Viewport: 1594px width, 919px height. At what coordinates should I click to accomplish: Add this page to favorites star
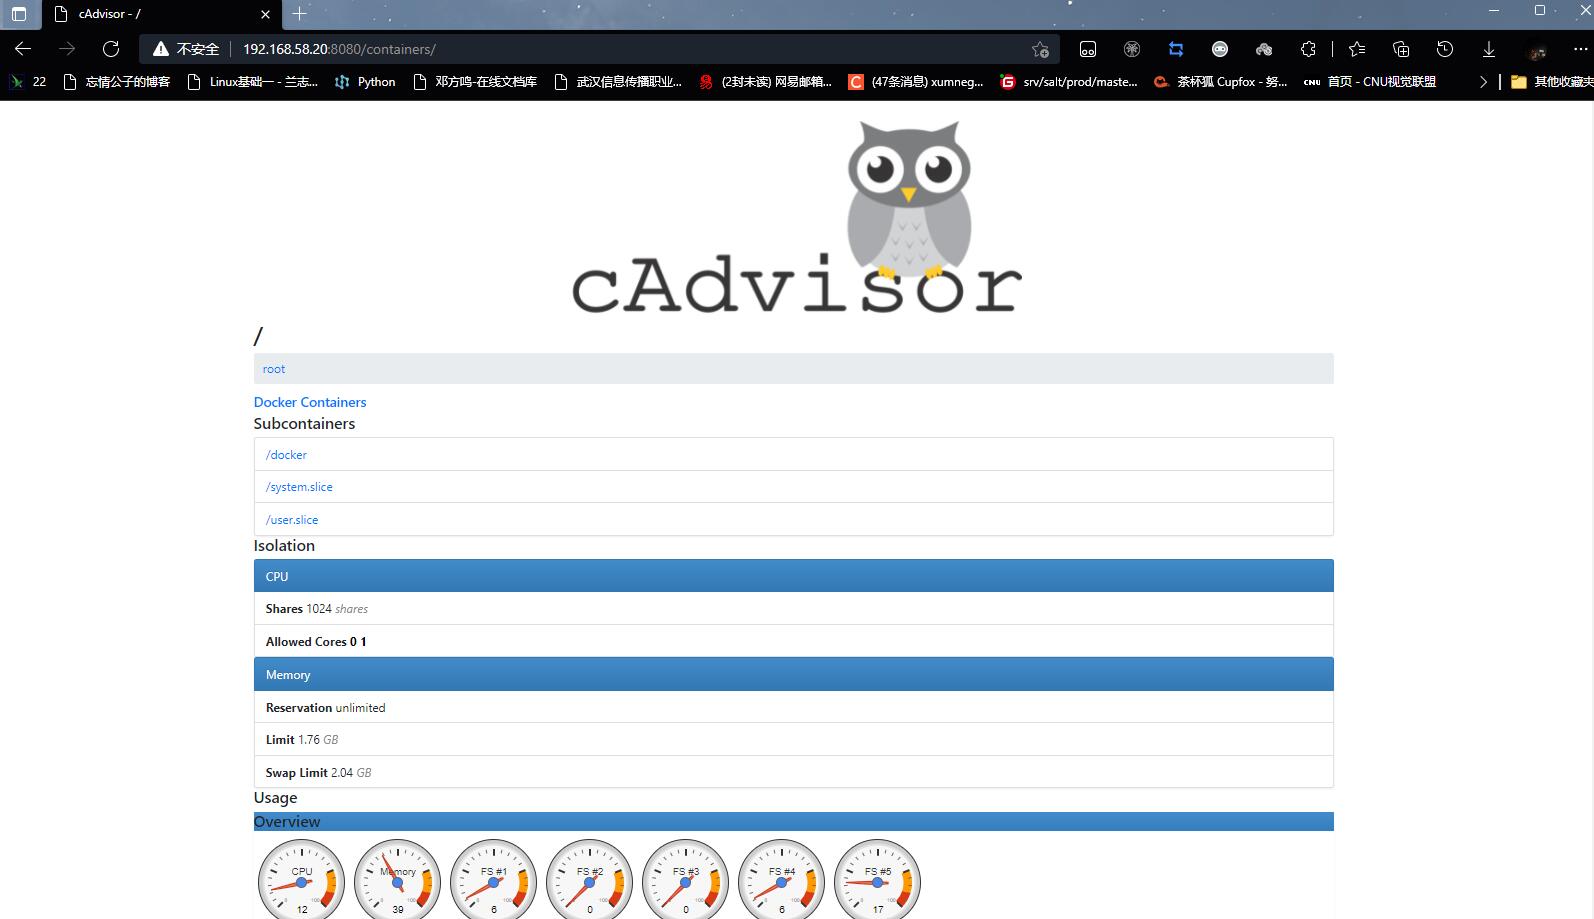pos(1040,49)
